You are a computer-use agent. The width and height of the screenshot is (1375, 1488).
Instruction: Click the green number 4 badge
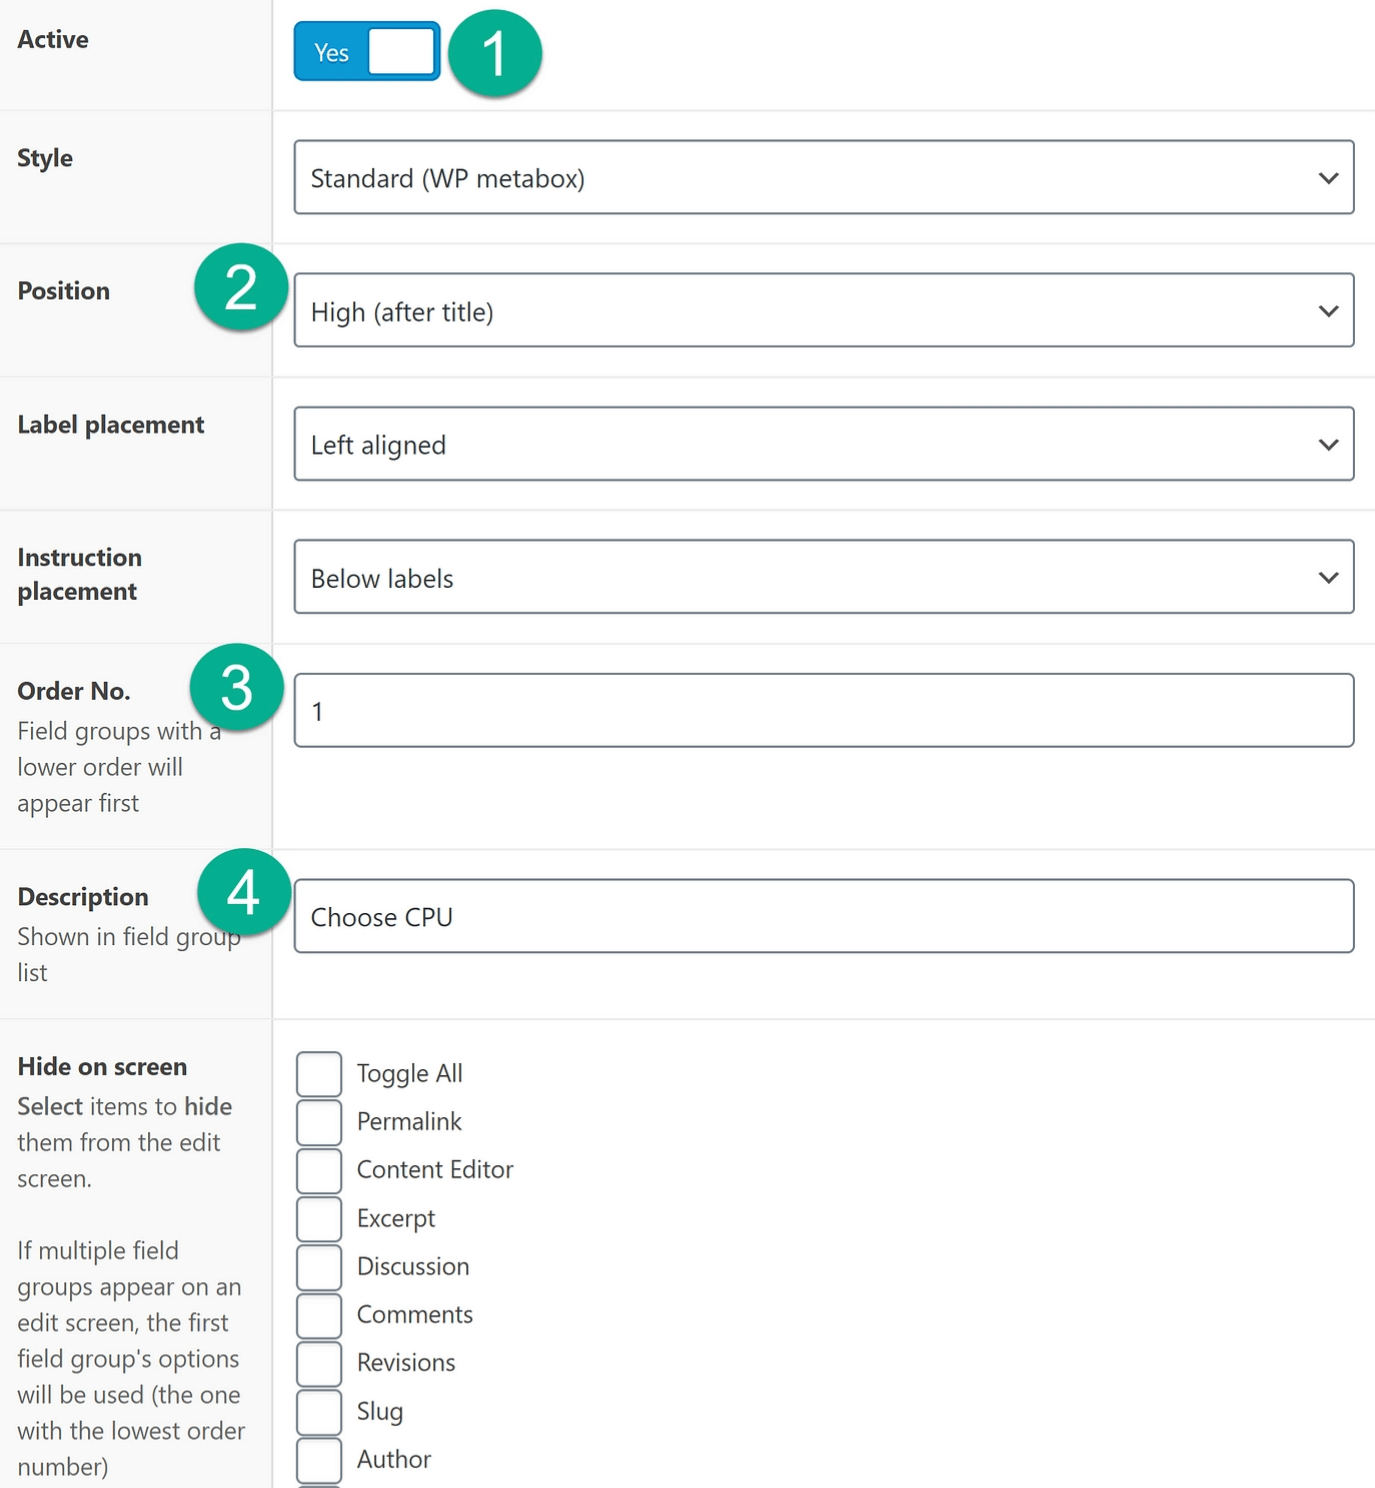pyautogui.click(x=244, y=892)
